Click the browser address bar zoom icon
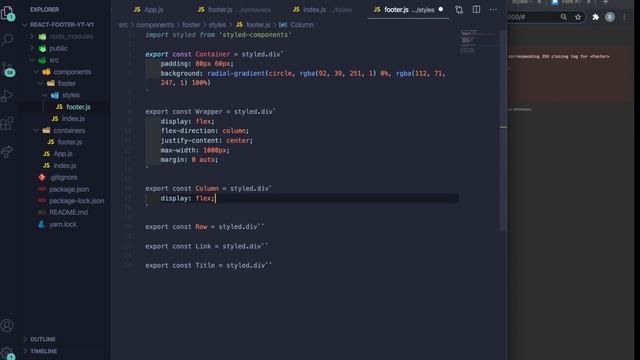The image size is (640, 360). [564, 17]
